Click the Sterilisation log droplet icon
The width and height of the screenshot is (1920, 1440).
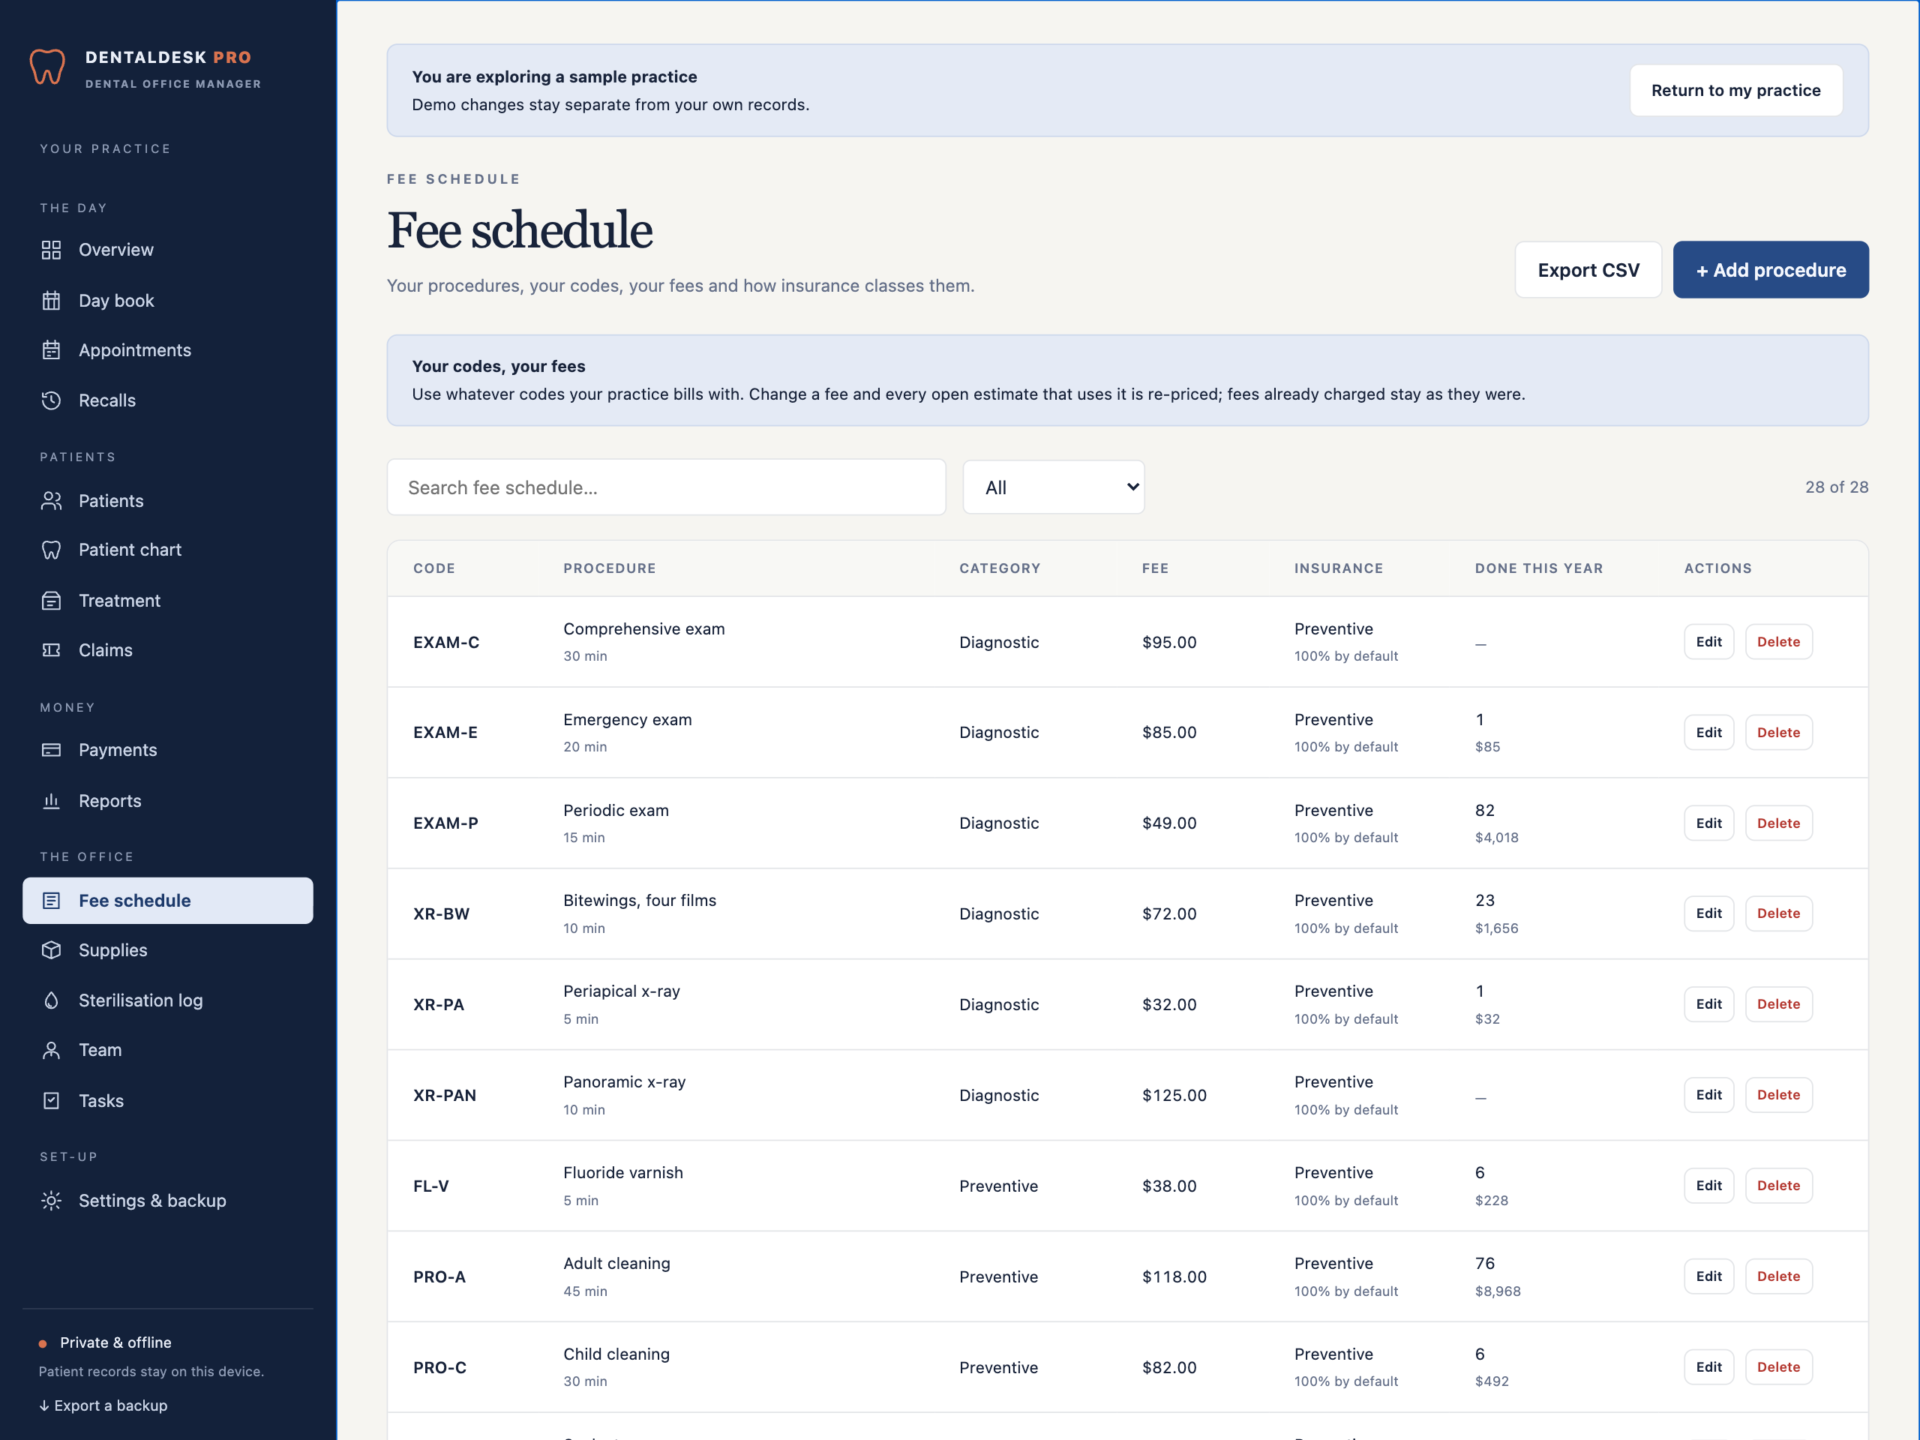tap(51, 1000)
